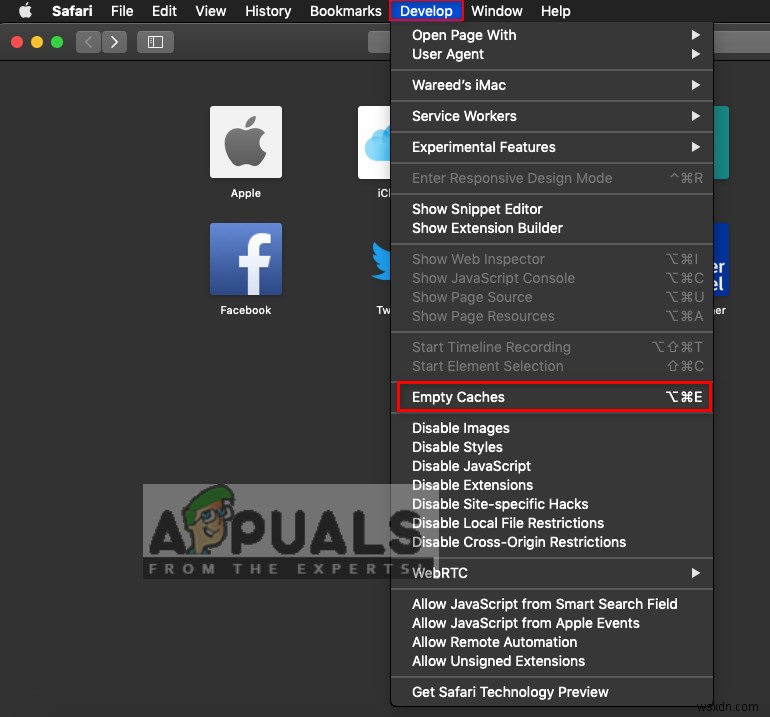Expand the Service Workers submenu

pyautogui.click(x=552, y=116)
